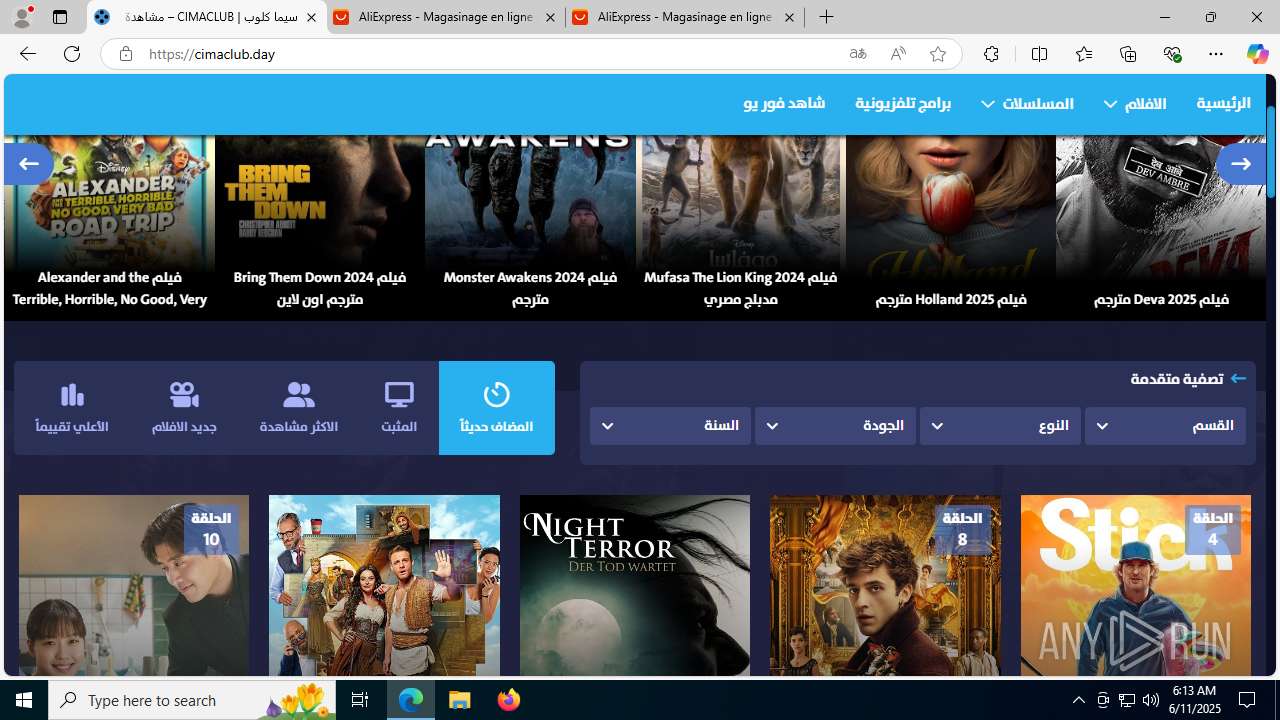The width and height of the screenshot is (1280, 720).
Task: Open Task View in taskbar
Action: pos(360,700)
